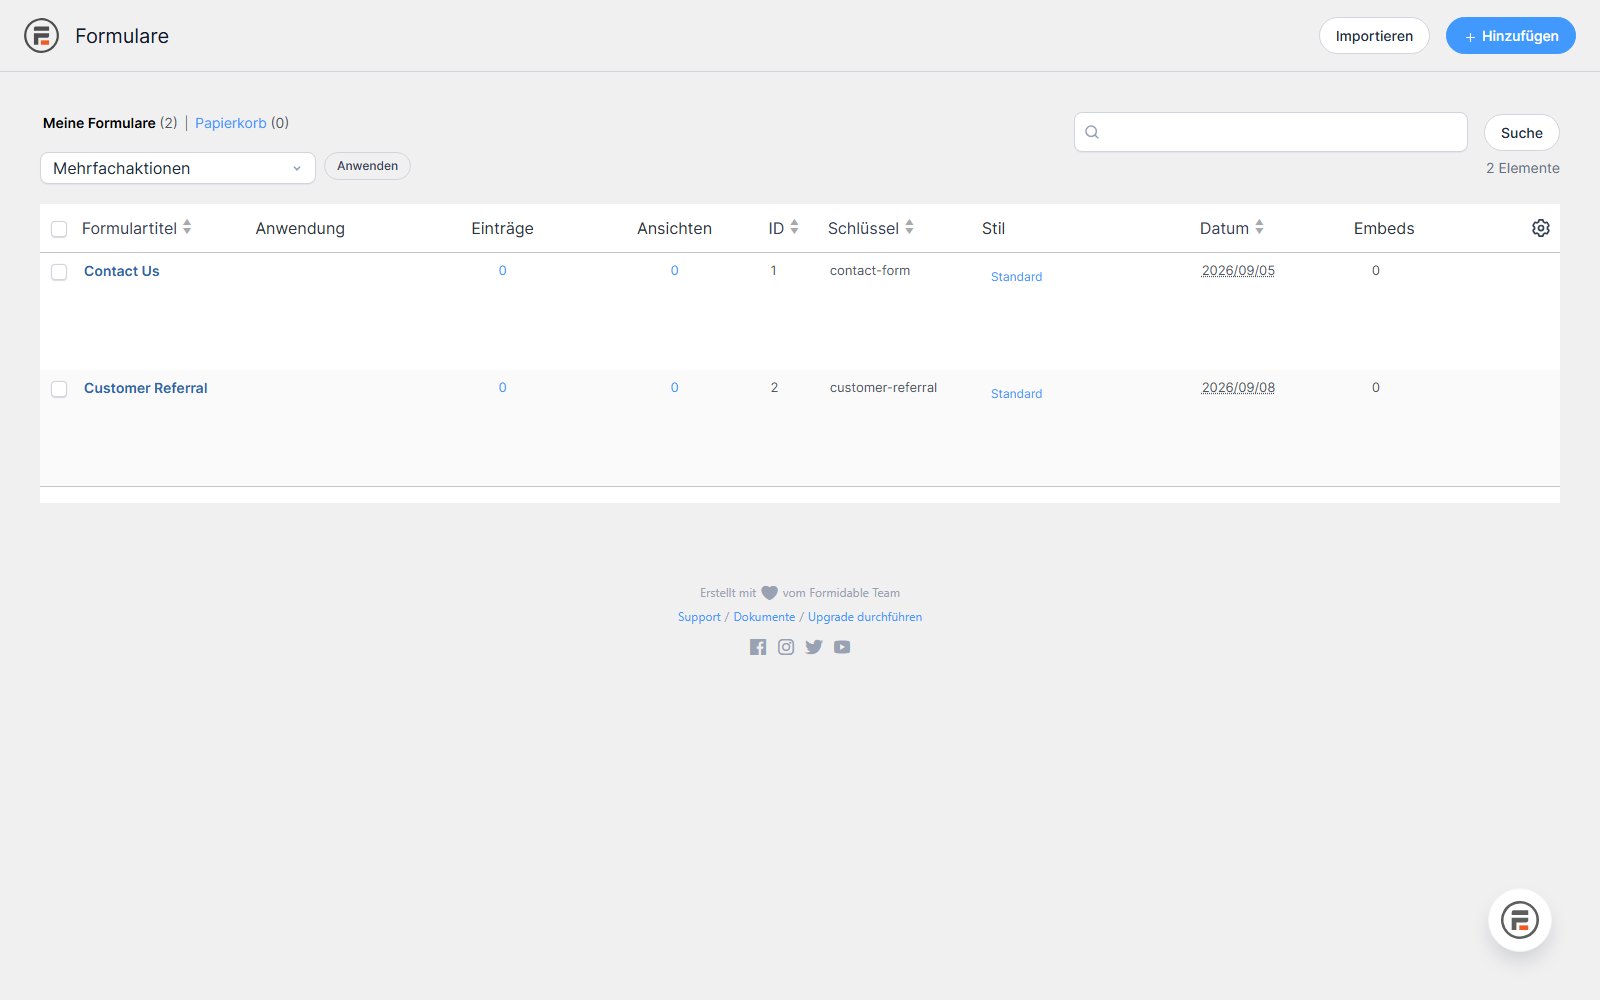Open the Upgrade durchführen link

(865, 617)
